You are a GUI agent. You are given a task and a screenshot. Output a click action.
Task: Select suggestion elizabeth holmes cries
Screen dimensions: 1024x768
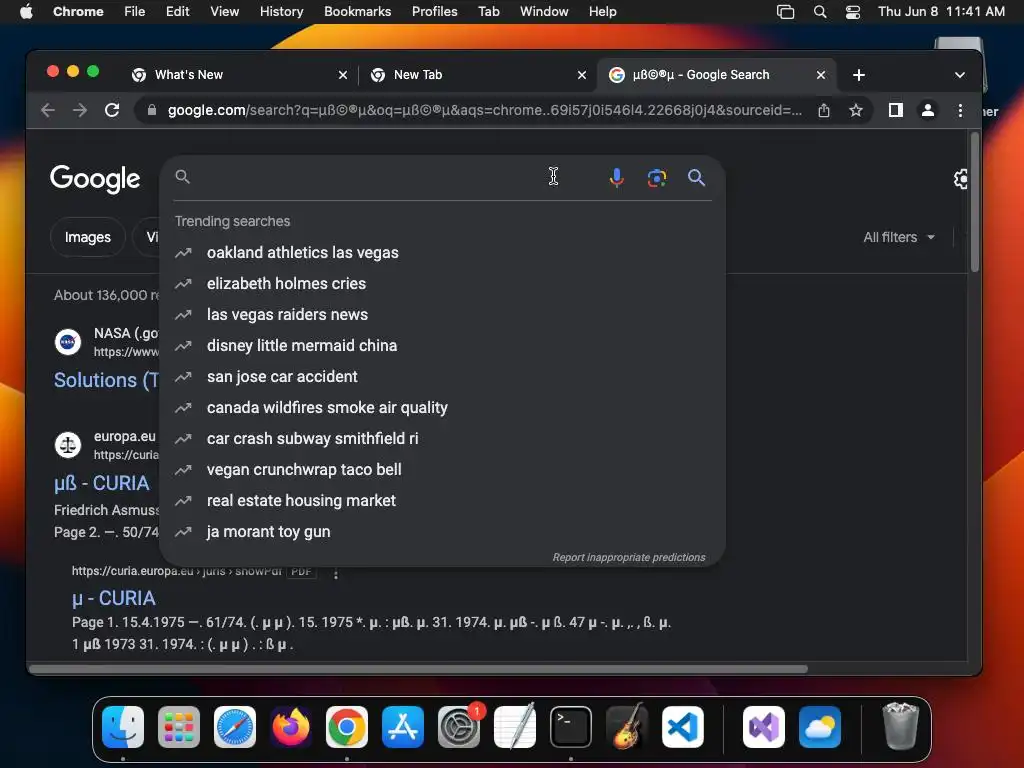coord(442,283)
